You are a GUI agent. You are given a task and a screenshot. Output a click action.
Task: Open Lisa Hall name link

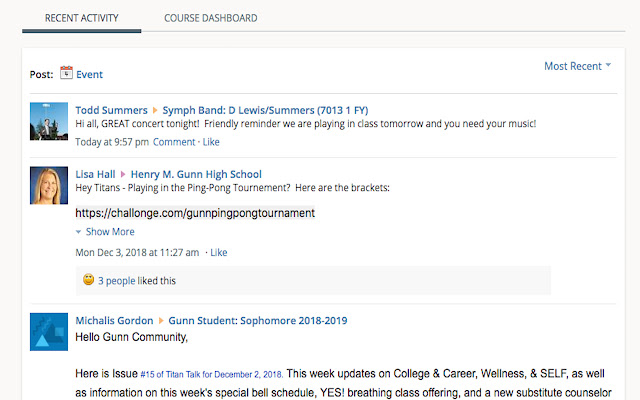[96, 174]
